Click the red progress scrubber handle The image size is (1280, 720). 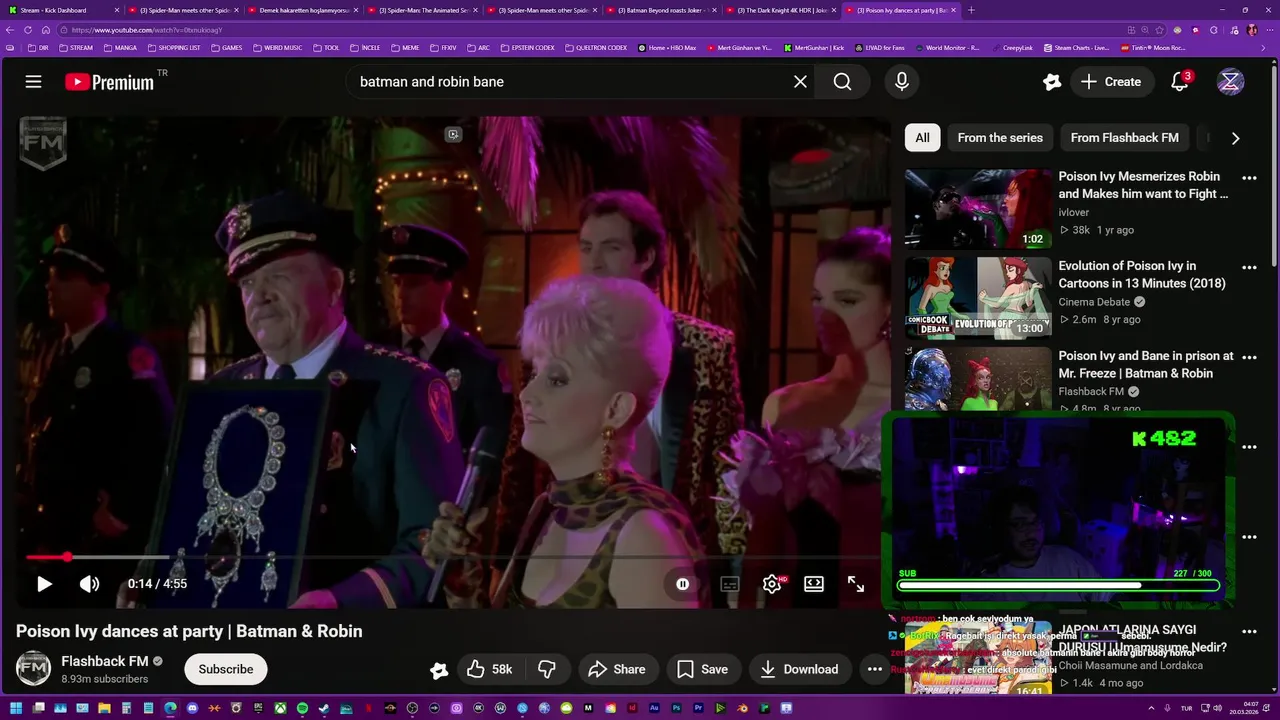pos(67,557)
